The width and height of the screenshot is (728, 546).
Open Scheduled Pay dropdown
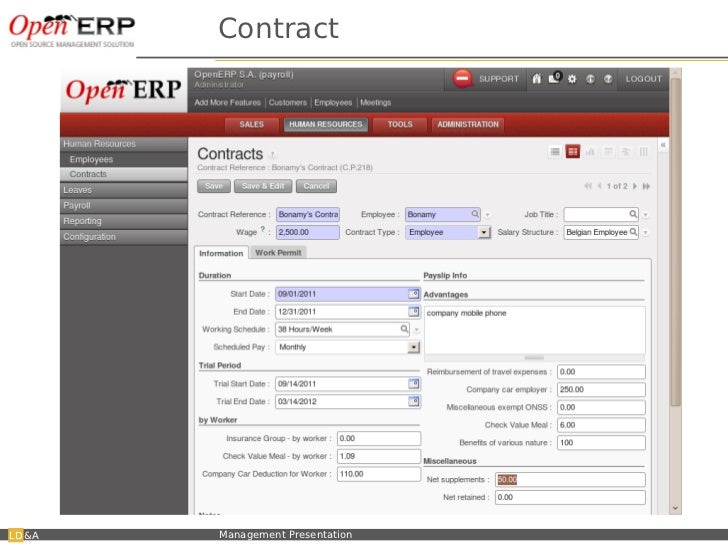point(413,347)
